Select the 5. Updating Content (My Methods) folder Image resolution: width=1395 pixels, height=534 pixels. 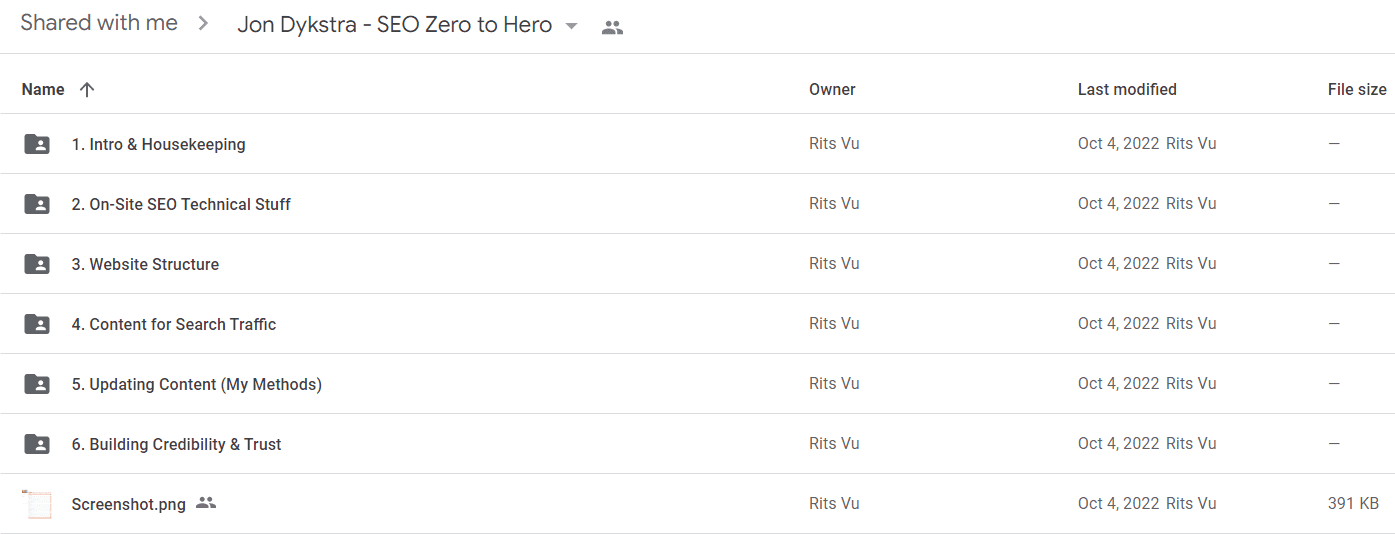pos(197,384)
